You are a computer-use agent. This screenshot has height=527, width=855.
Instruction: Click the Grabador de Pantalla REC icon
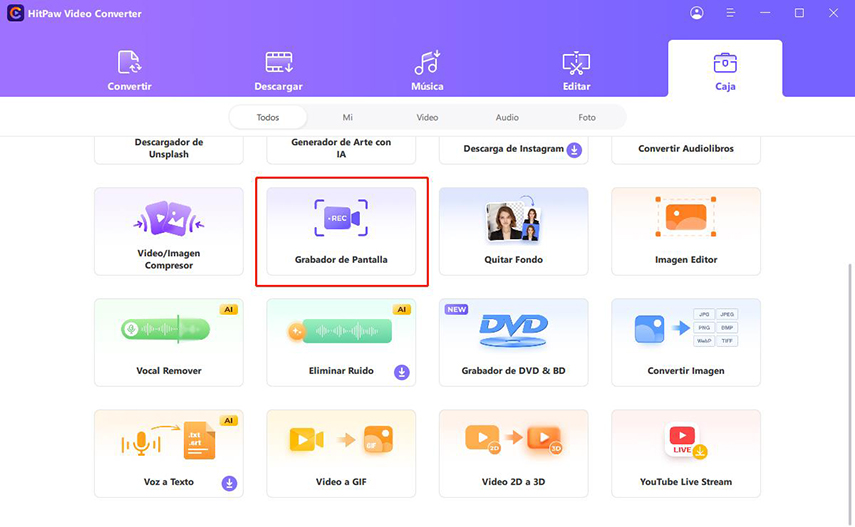pyautogui.click(x=341, y=218)
